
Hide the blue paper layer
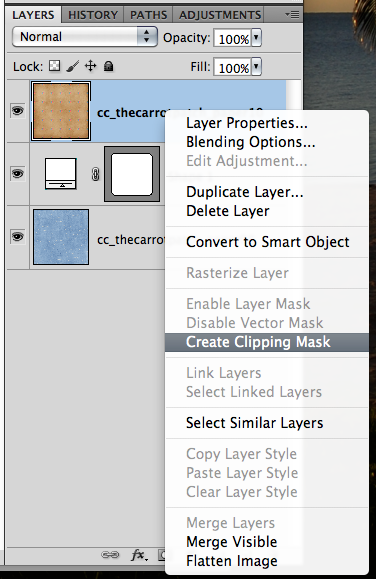point(17,236)
